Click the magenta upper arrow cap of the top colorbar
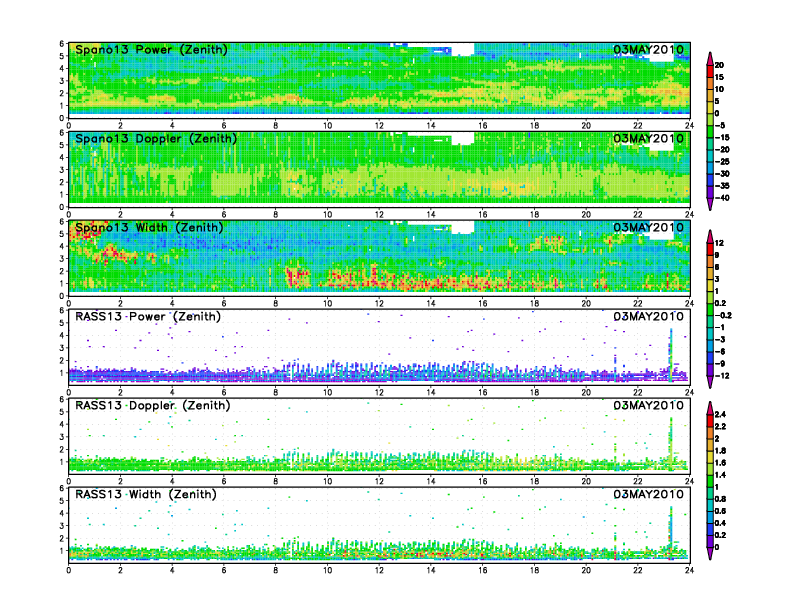This screenshot has width=792, height=612. point(710,58)
